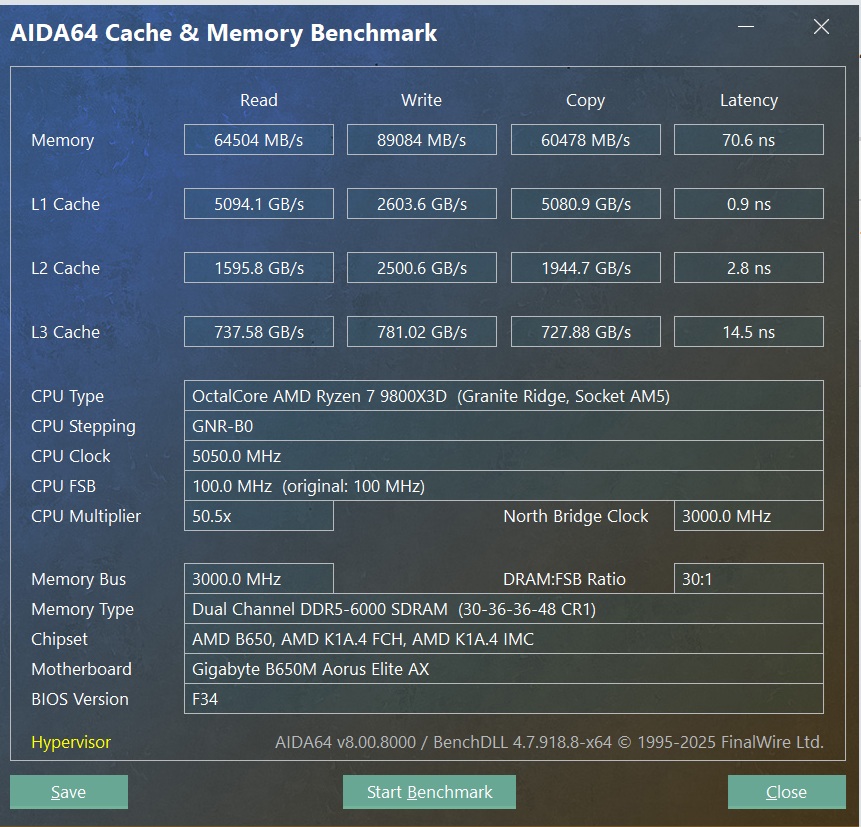Select L1 Cache Write 2603.6 GB/s
This screenshot has width=861, height=827.
[x=422, y=204]
